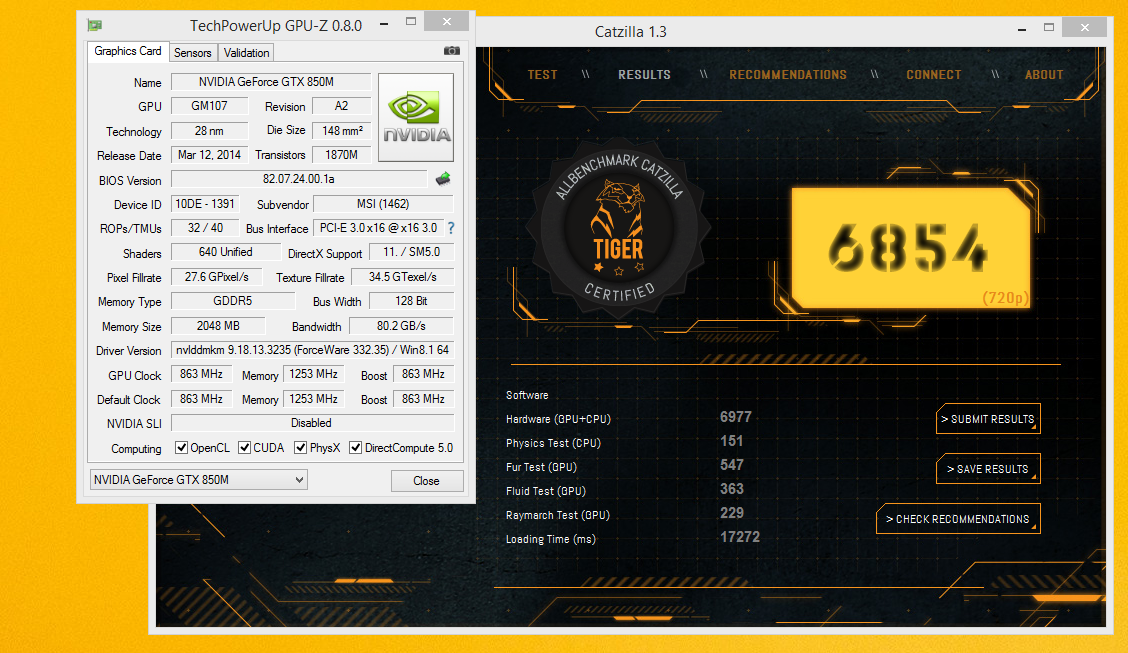Click the GPU Clock field 863 MHz

point(201,375)
